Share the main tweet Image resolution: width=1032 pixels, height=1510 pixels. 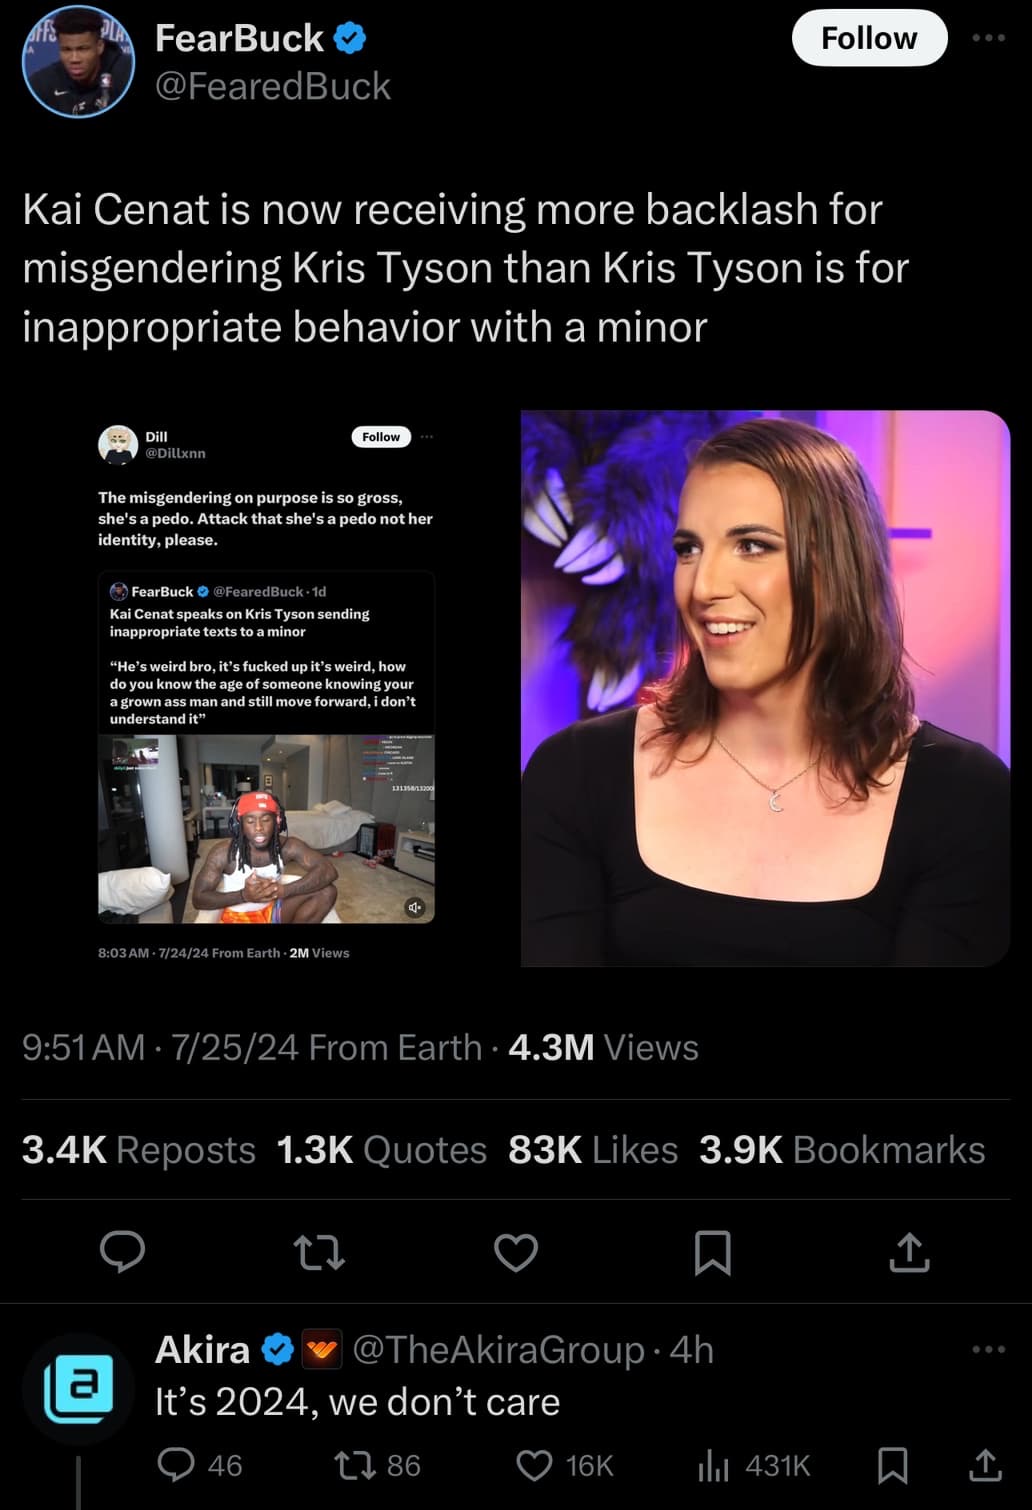(x=909, y=1252)
